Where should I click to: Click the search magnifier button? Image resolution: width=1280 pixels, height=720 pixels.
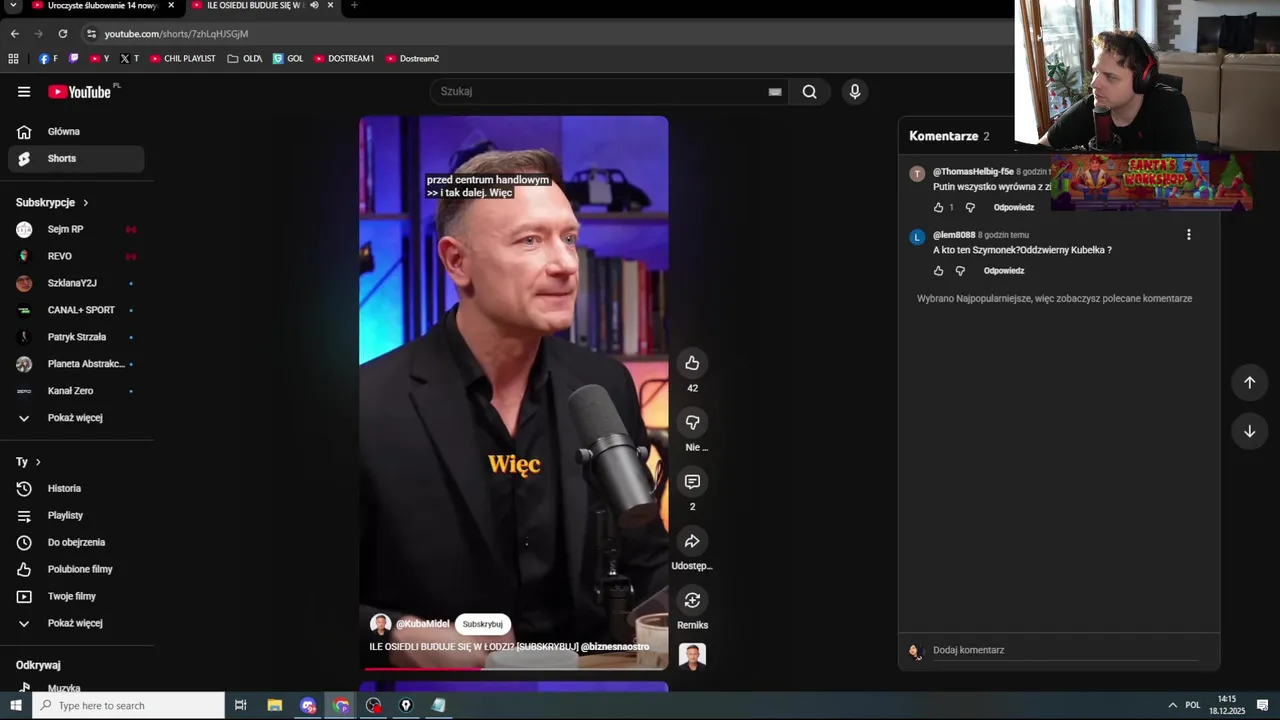click(x=809, y=92)
